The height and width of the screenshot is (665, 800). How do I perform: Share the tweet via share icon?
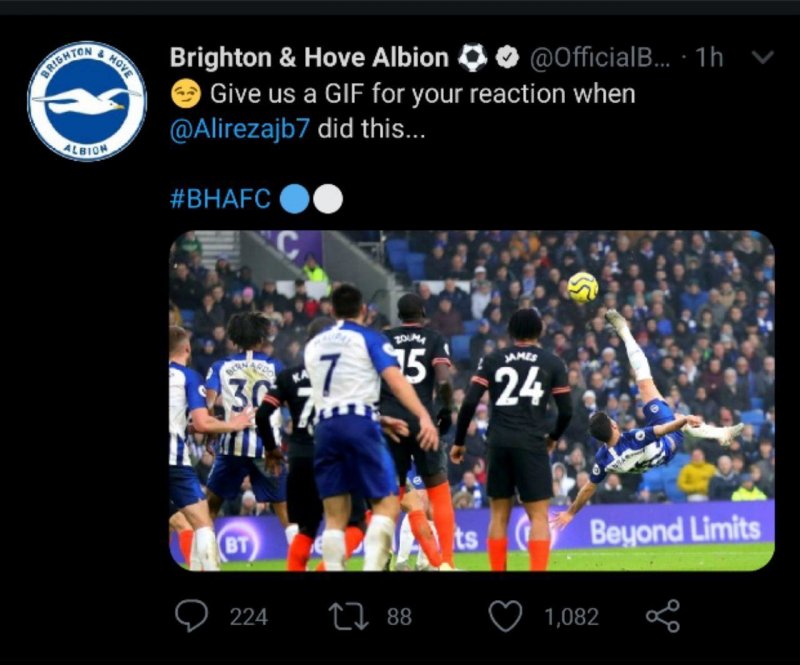point(662,616)
